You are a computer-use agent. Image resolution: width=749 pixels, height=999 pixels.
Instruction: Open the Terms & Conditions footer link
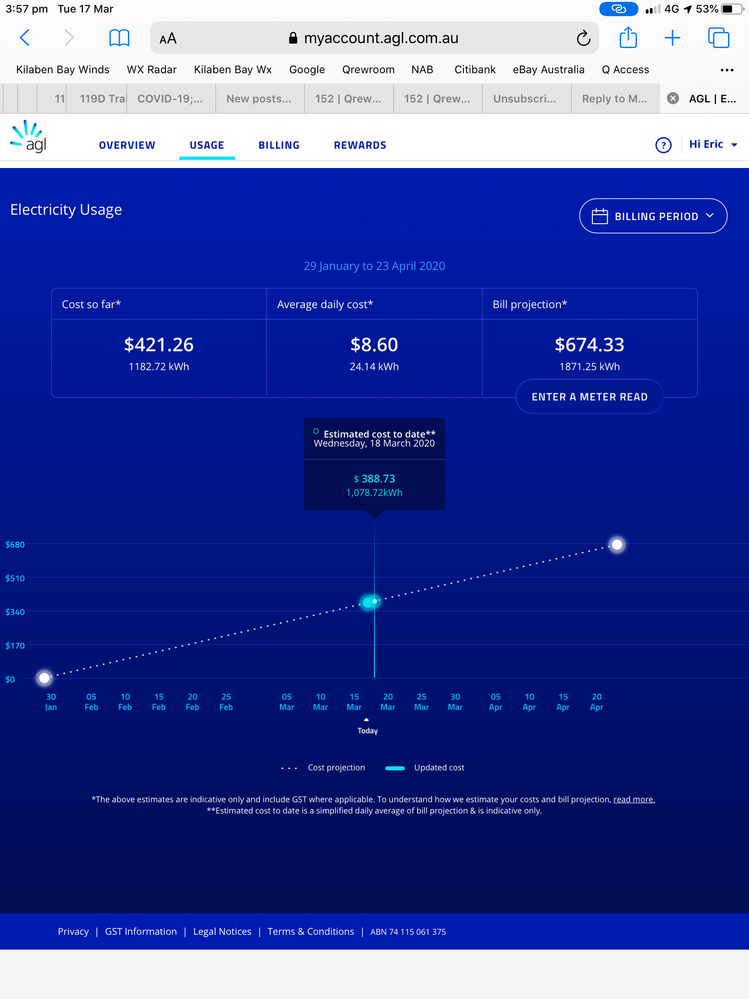point(310,931)
